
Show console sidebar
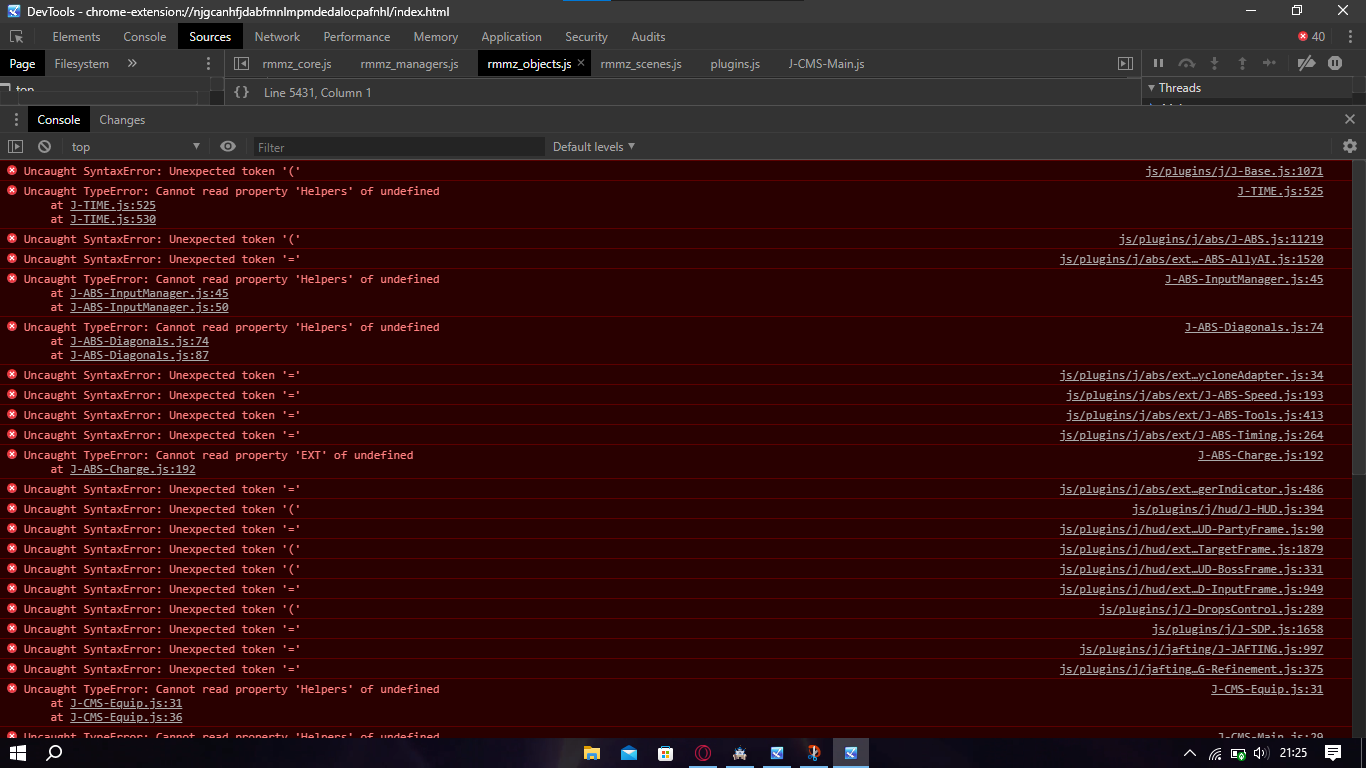pyautogui.click(x=15, y=147)
